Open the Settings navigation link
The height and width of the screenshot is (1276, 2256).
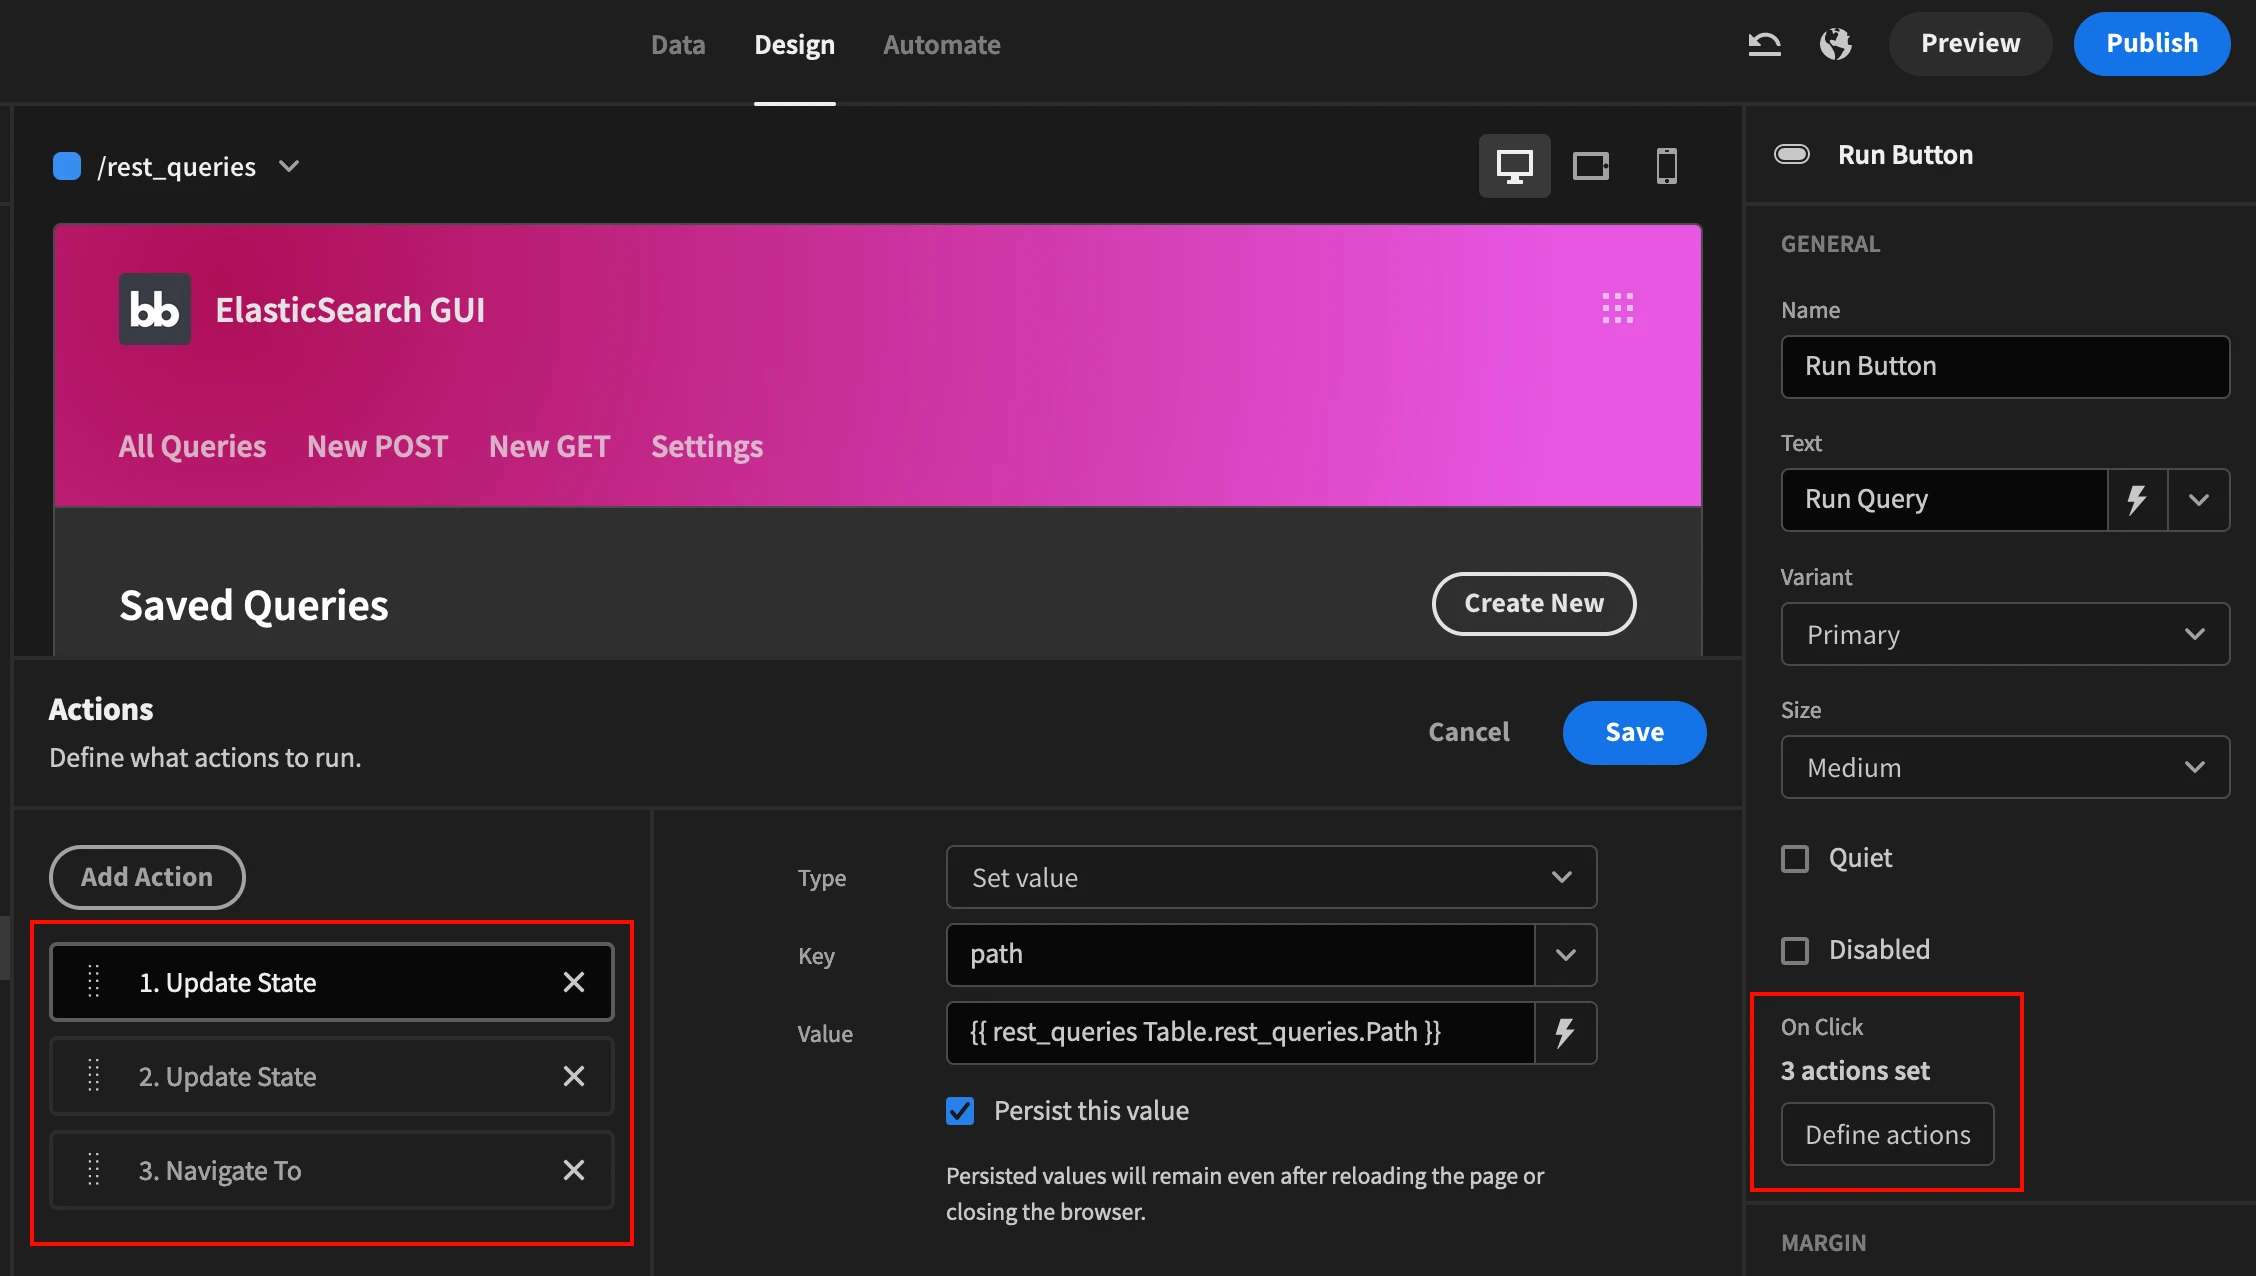[707, 446]
